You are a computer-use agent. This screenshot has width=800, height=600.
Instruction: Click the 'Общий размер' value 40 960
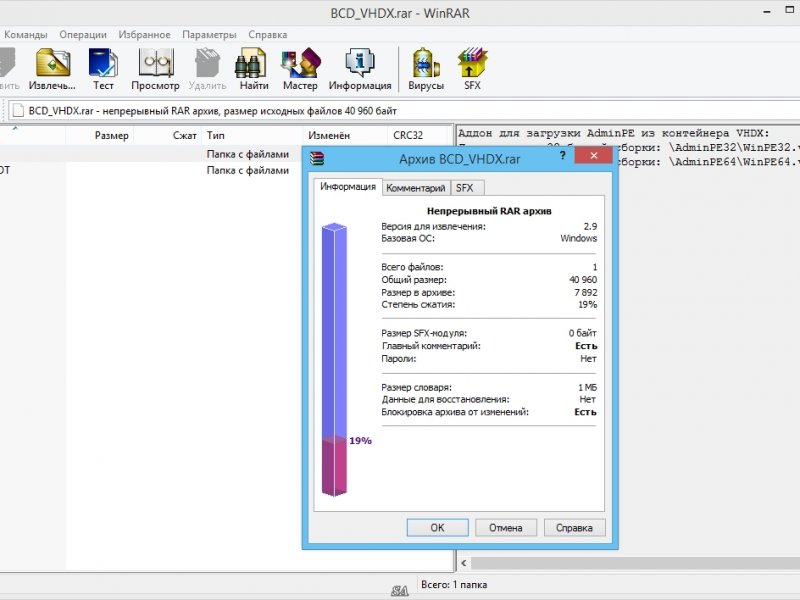[x=583, y=280]
